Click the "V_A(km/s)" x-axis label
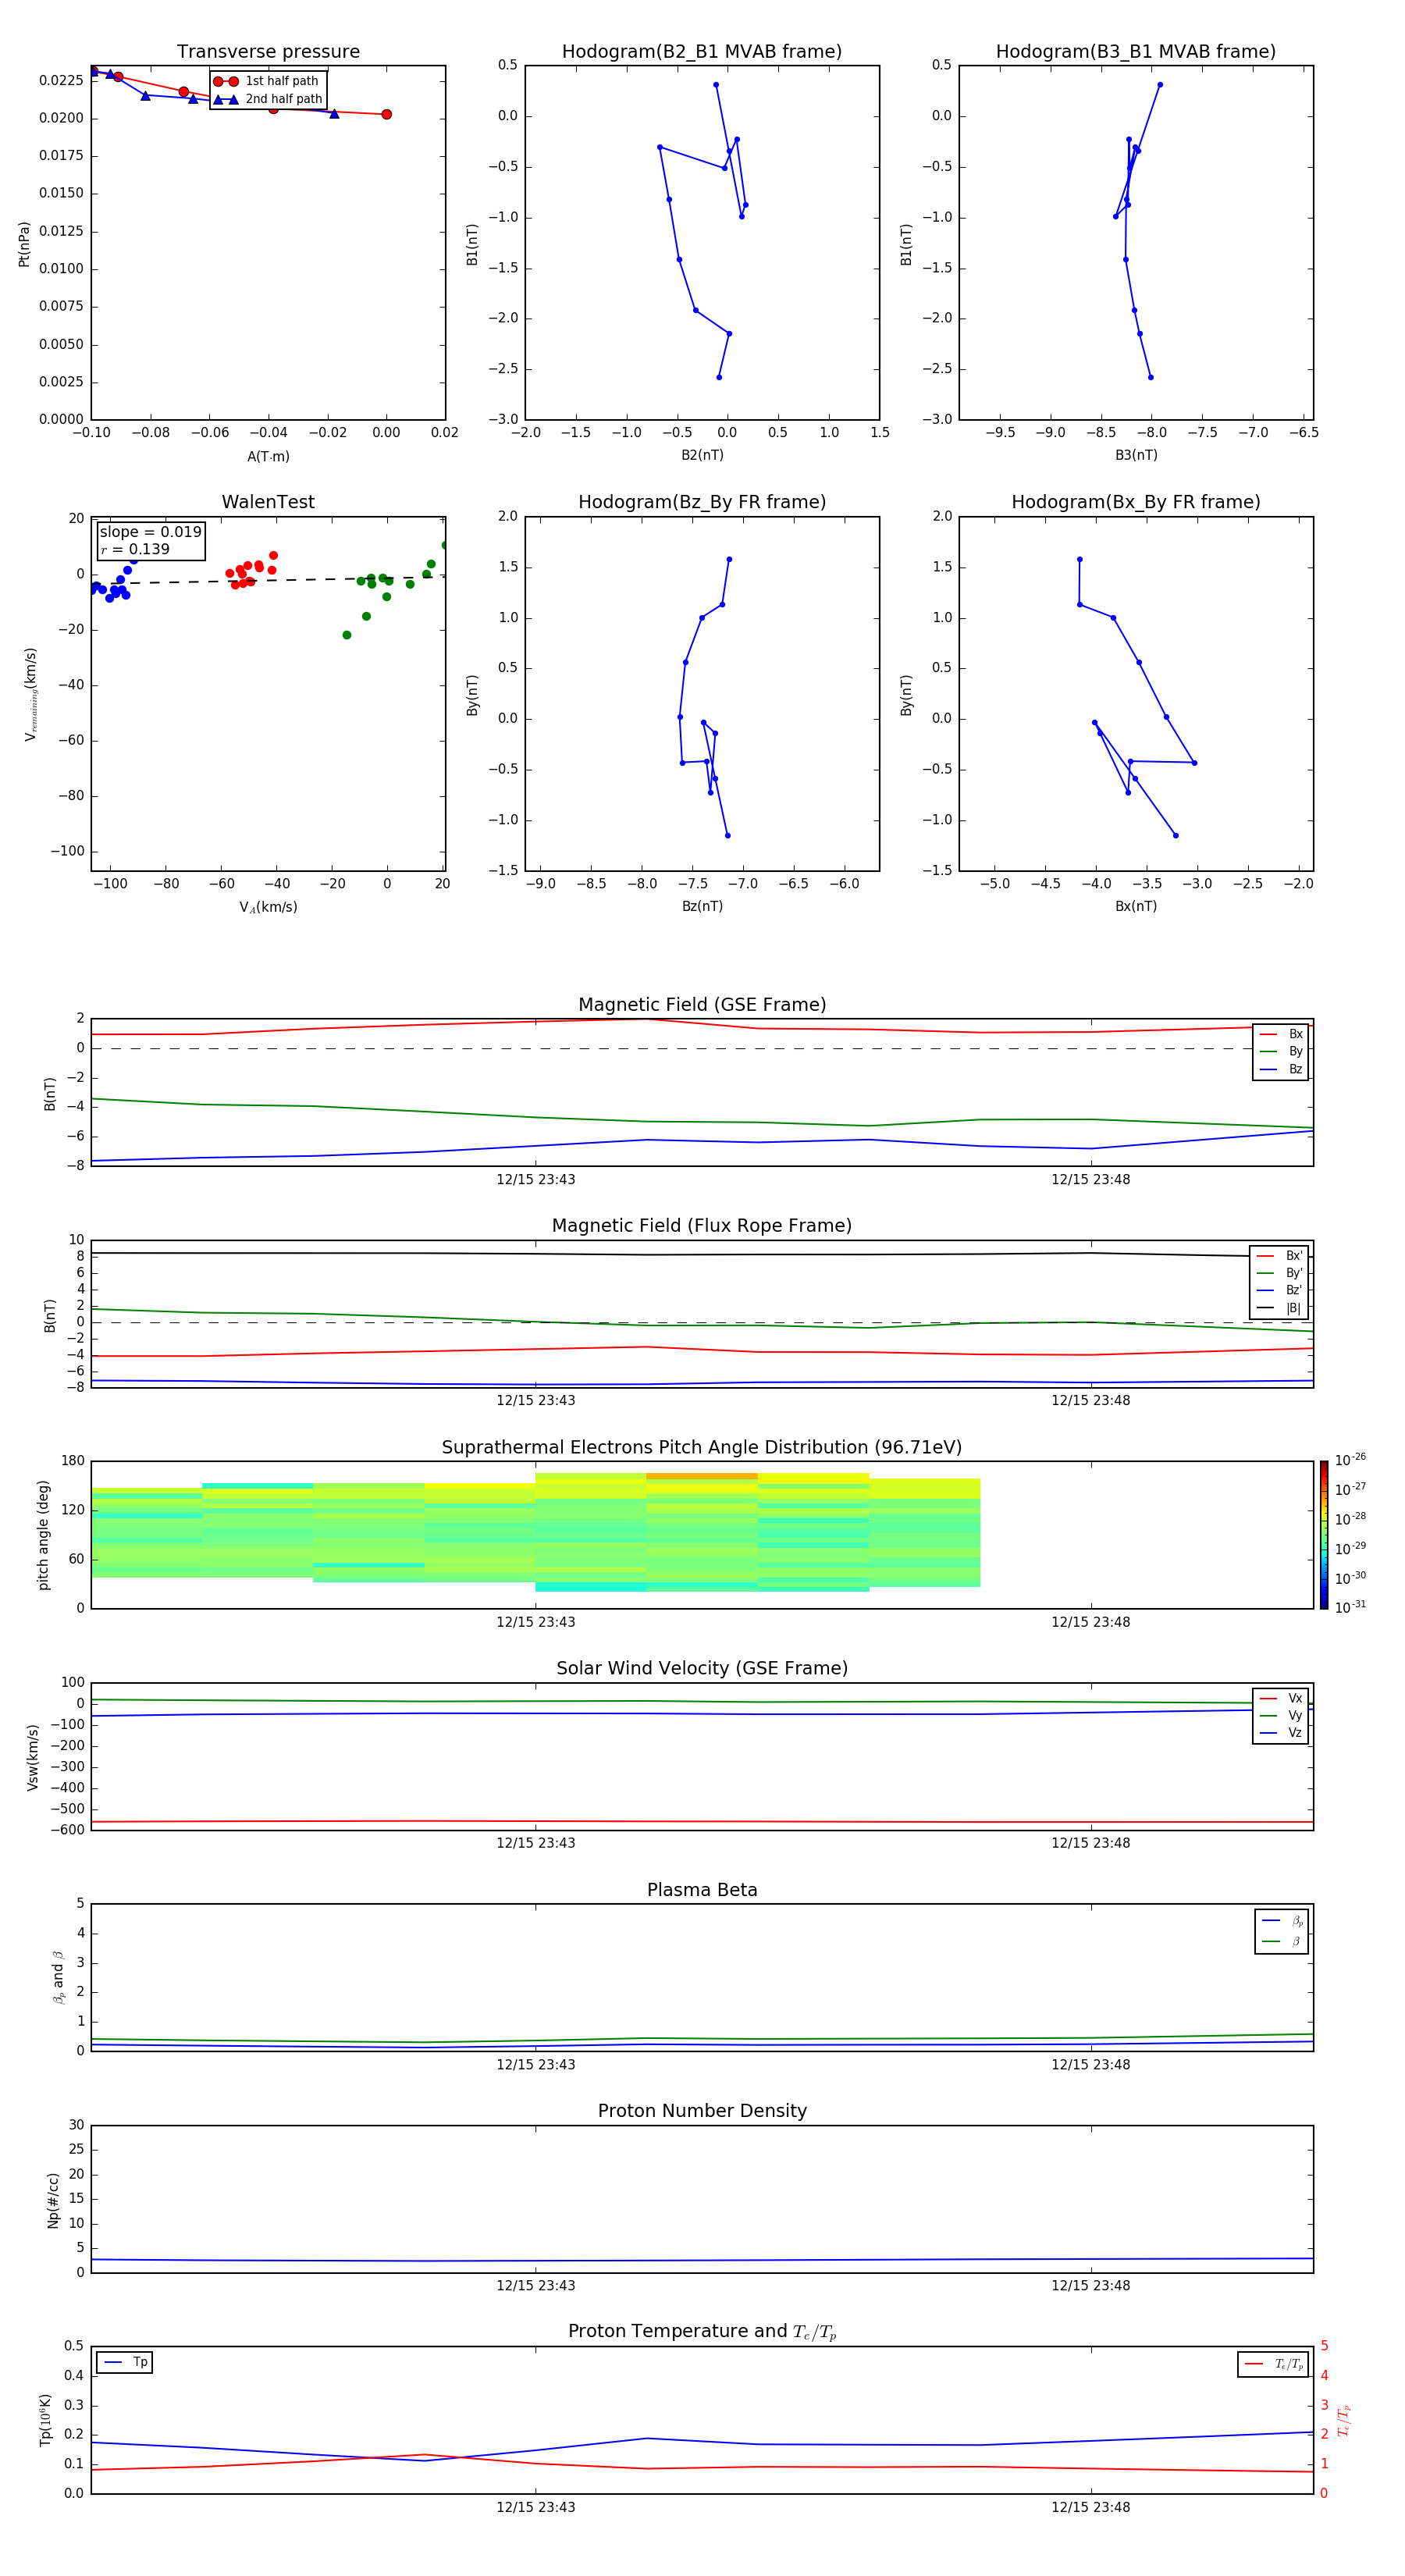The width and height of the screenshot is (1405, 2576). tap(268, 908)
